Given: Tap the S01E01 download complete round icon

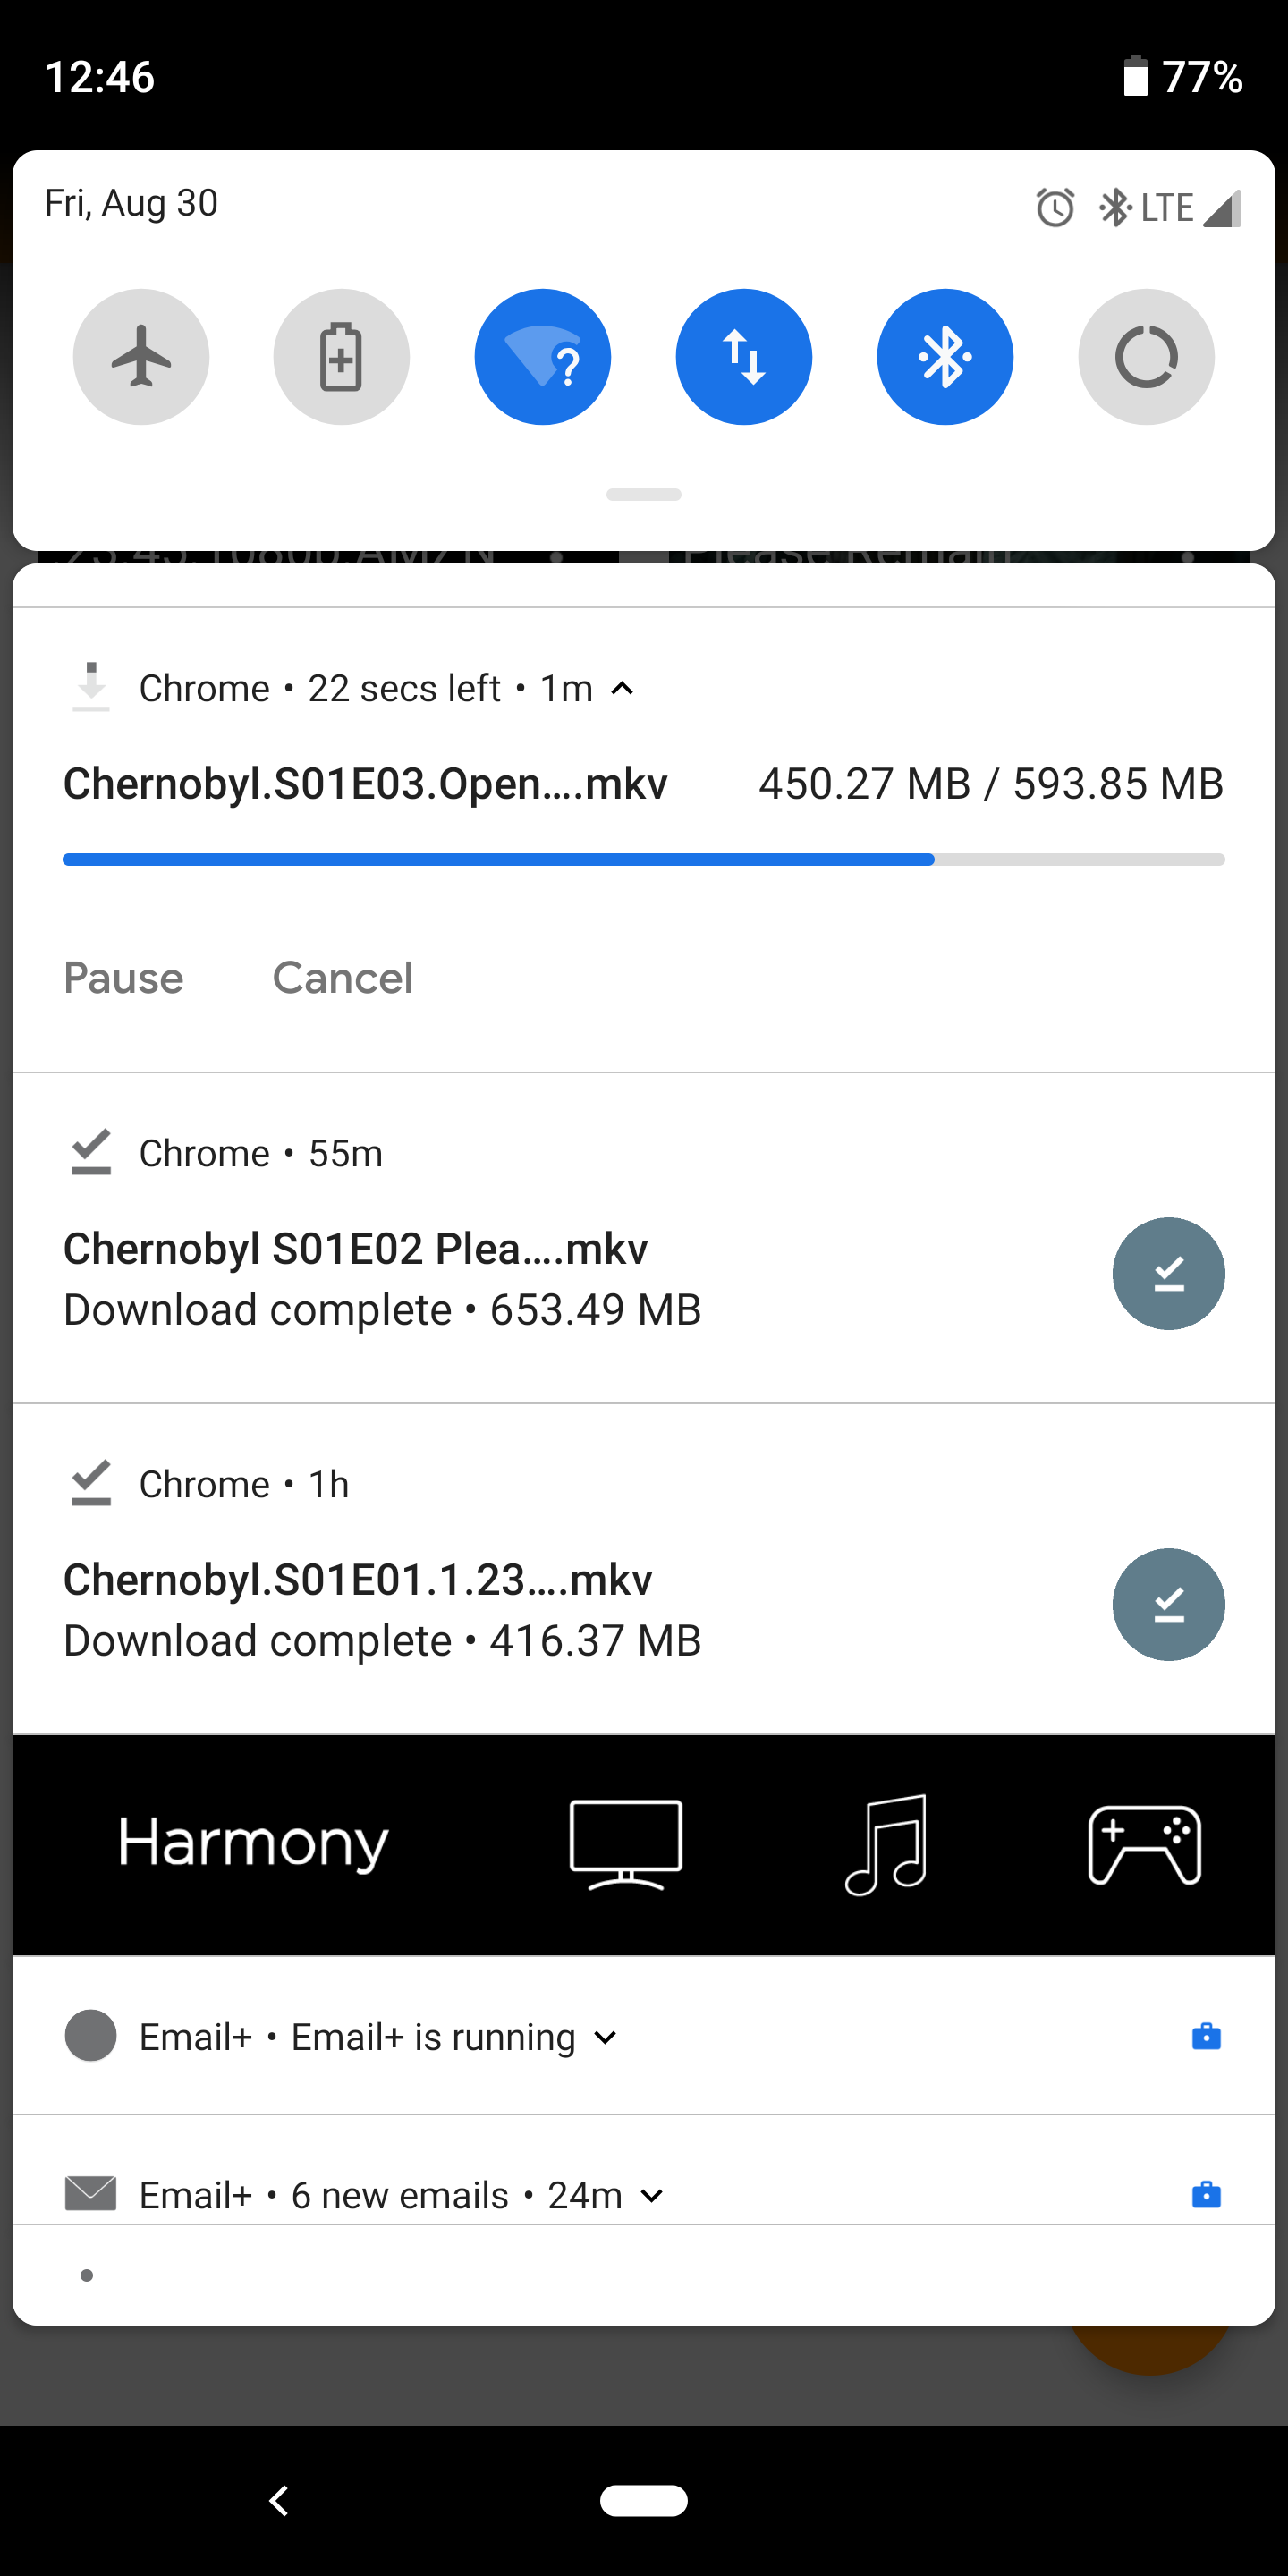Looking at the screenshot, I should coord(1168,1604).
